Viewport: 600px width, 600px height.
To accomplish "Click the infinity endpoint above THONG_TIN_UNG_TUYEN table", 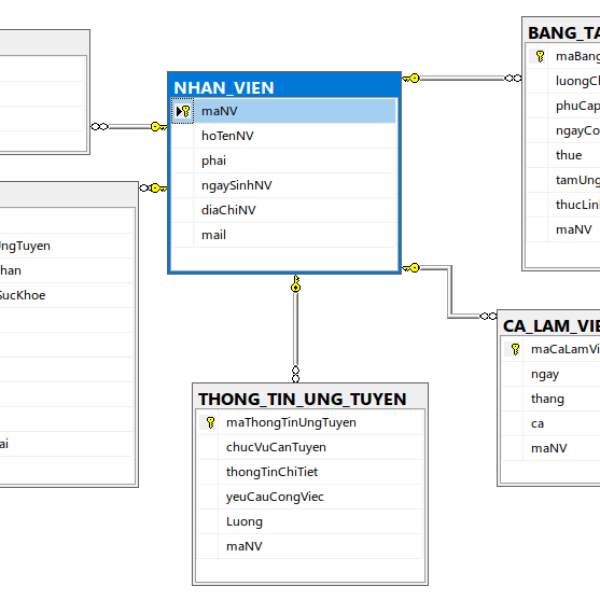I will point(295,374).
